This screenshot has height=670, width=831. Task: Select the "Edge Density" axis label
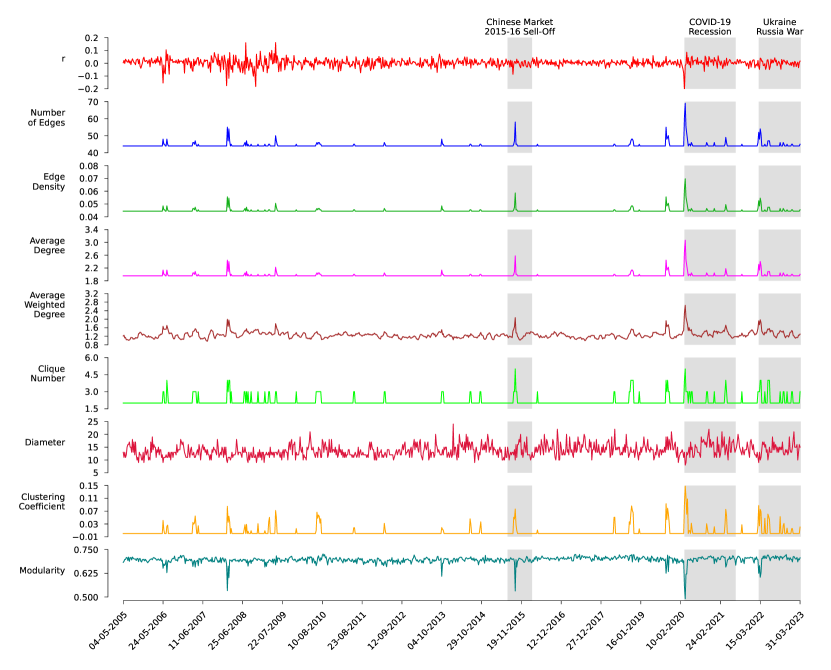49,182
